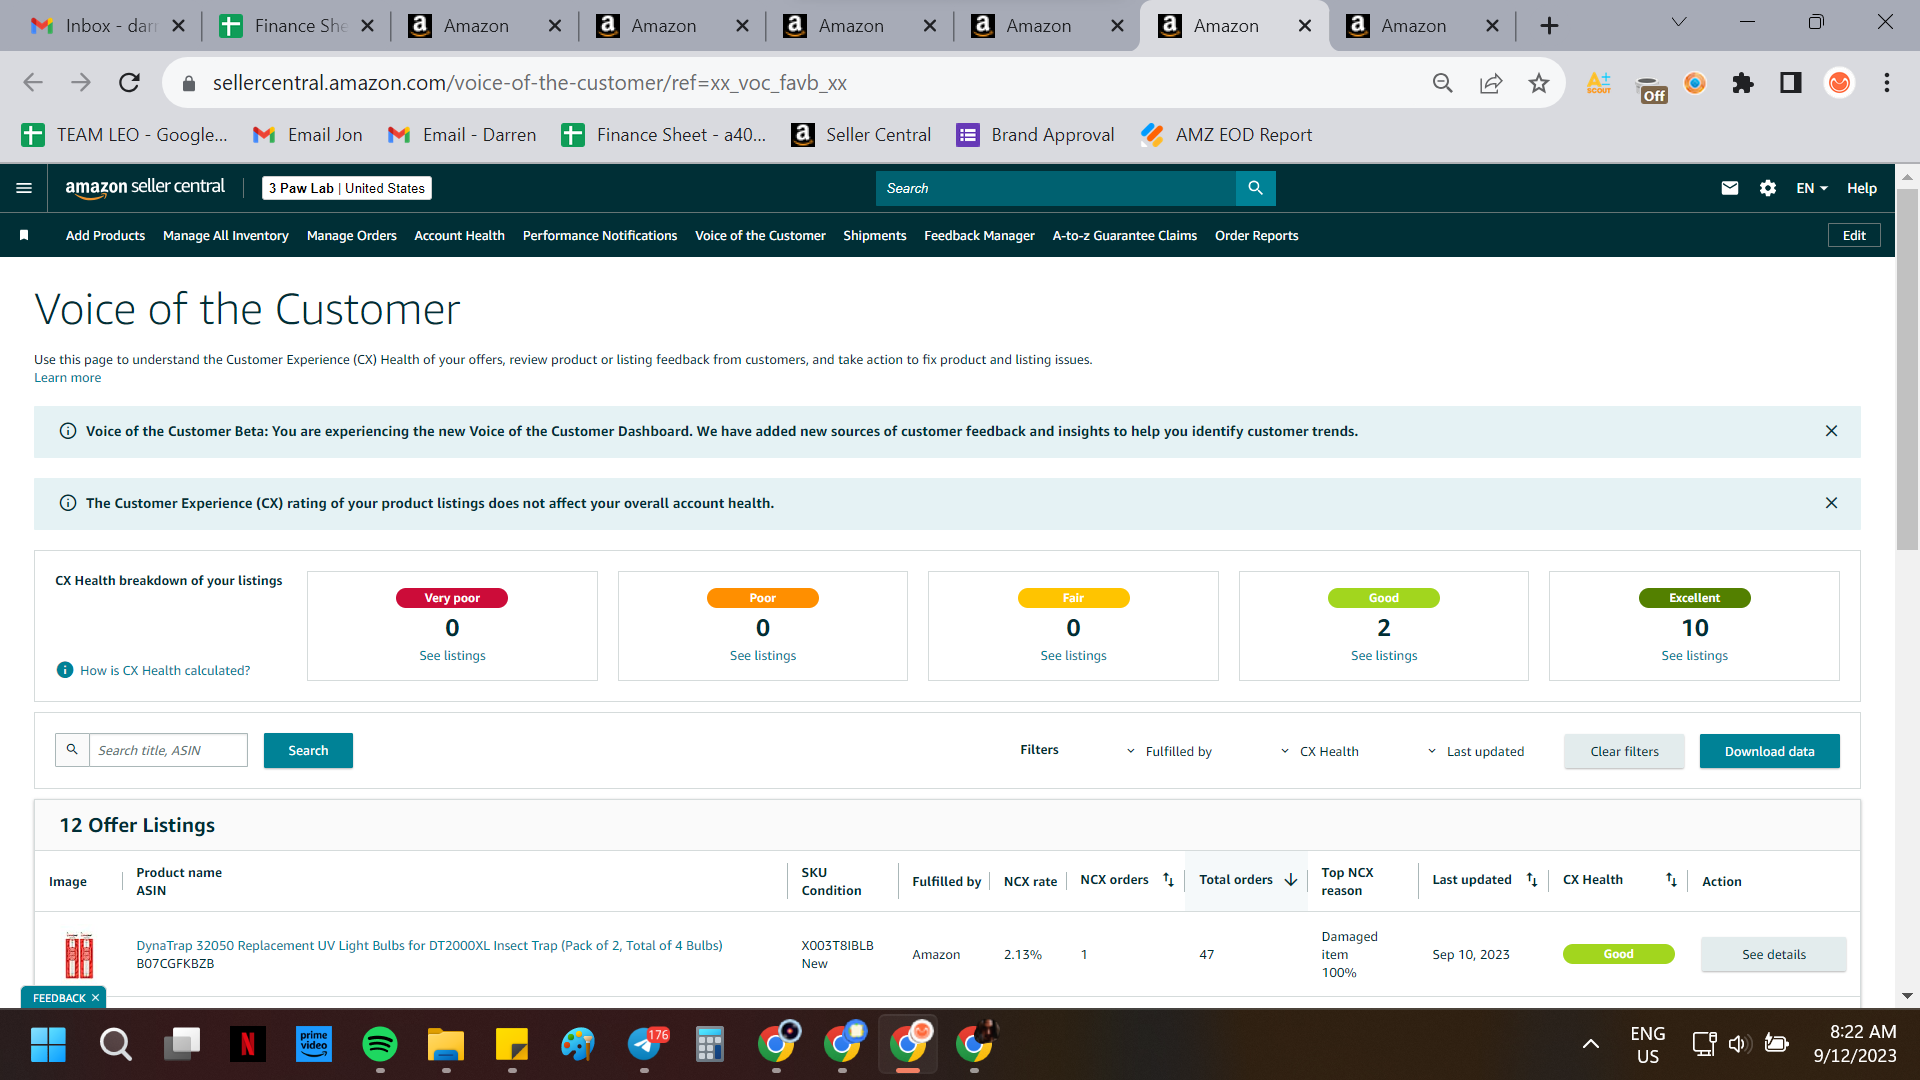Open Netflix from the taskbar
1920x1080 pixels.
tap(247, 1045)
